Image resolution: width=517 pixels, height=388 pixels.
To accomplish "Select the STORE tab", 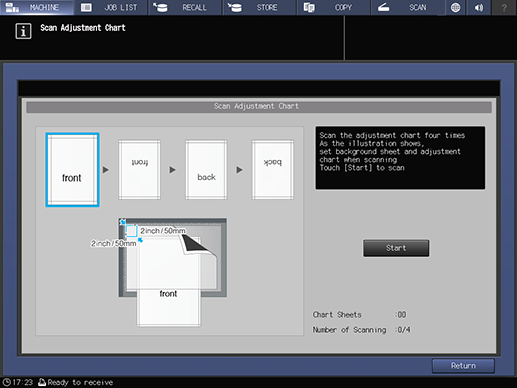I will click(259, 7).
